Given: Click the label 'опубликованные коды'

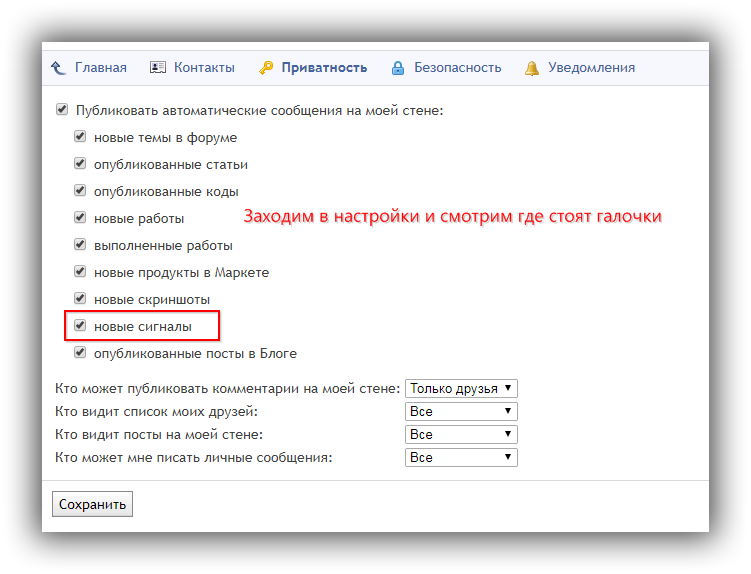Looking at the screenshot, I should click(166, 192).
